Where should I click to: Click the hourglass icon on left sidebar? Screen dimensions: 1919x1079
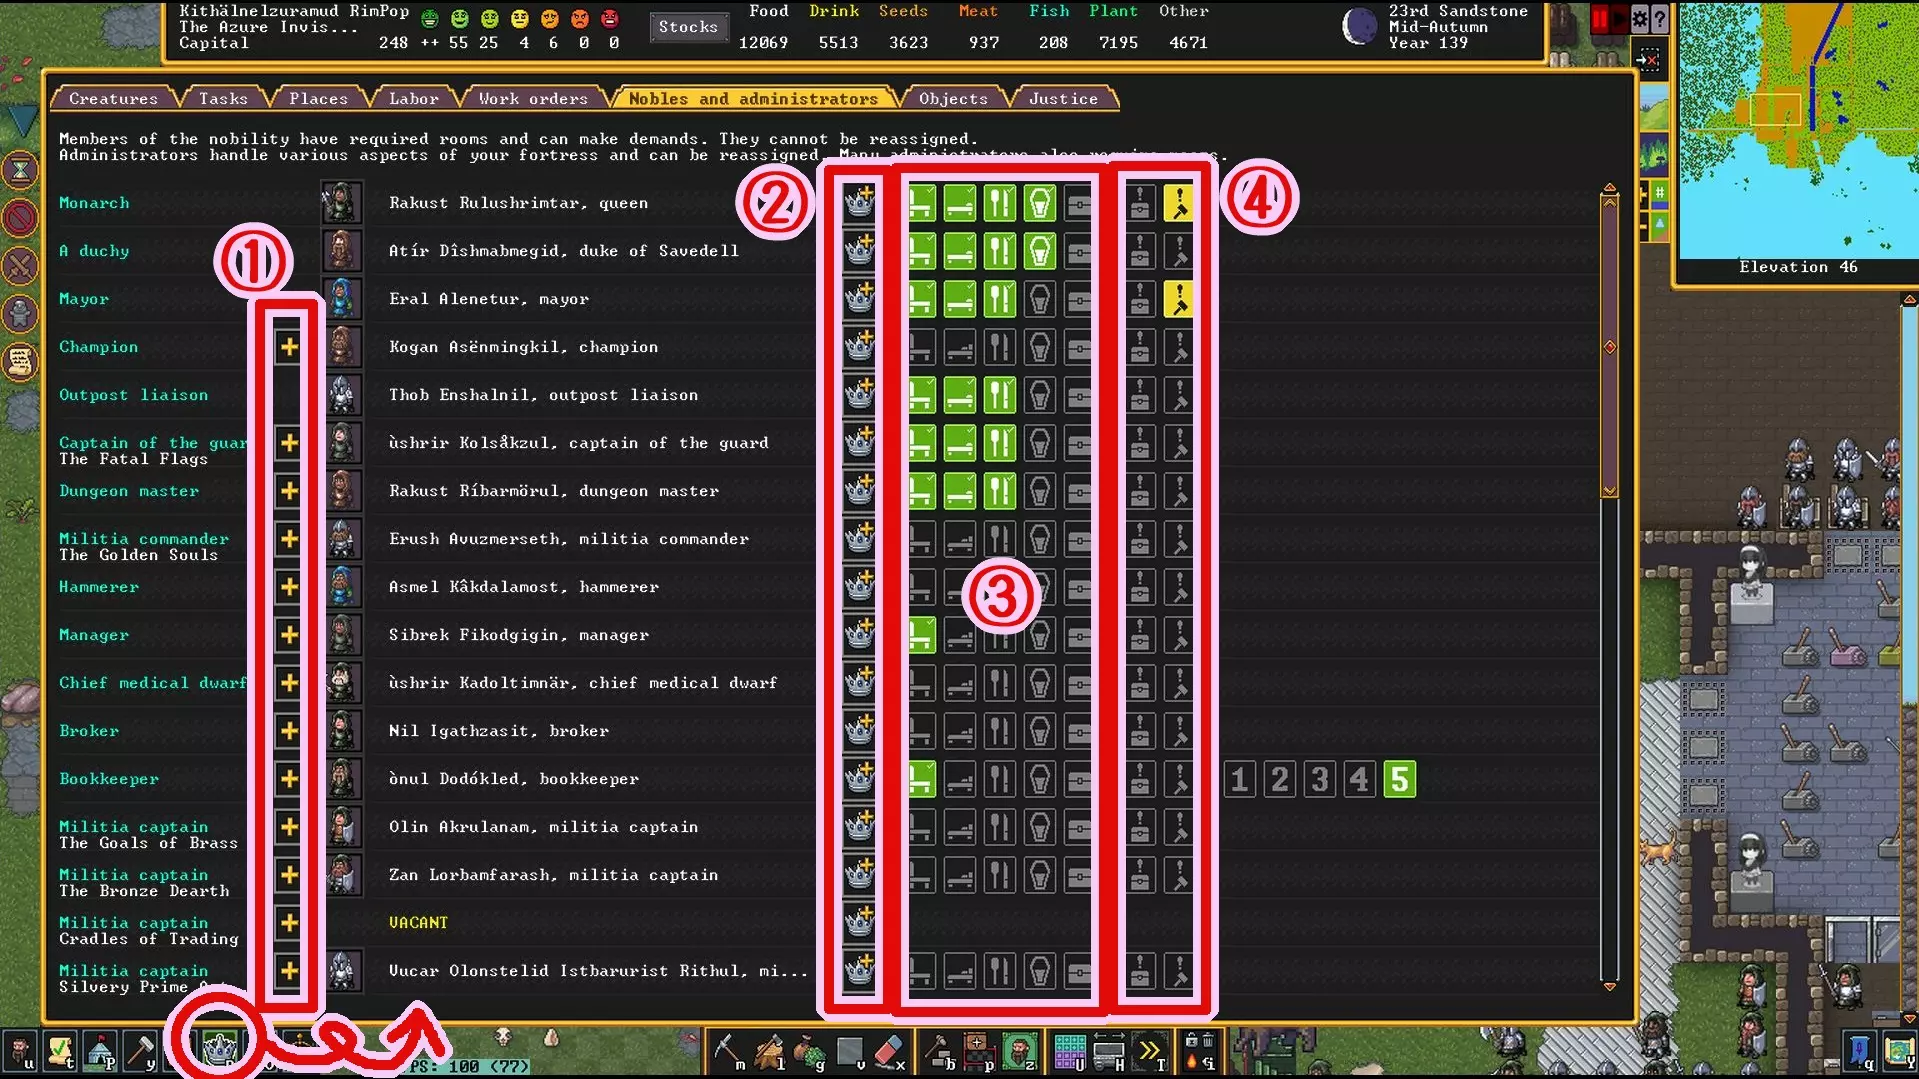point(20,170)
